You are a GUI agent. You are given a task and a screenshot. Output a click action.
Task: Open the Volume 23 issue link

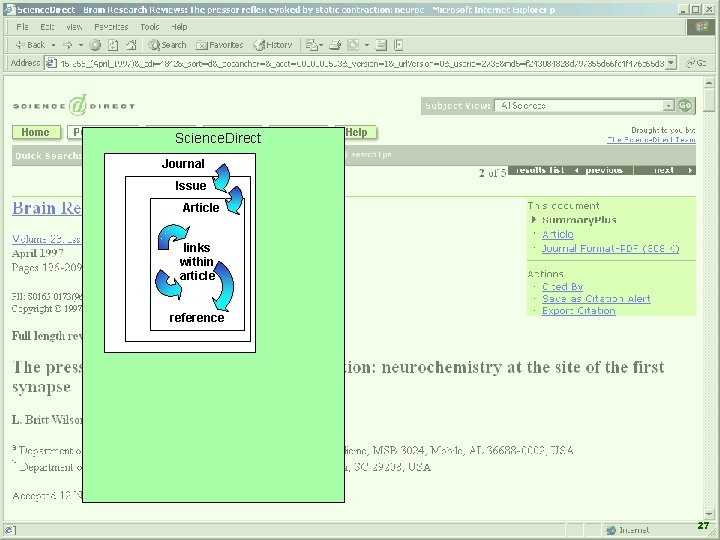pyautogui.click(x=47, y=239)
